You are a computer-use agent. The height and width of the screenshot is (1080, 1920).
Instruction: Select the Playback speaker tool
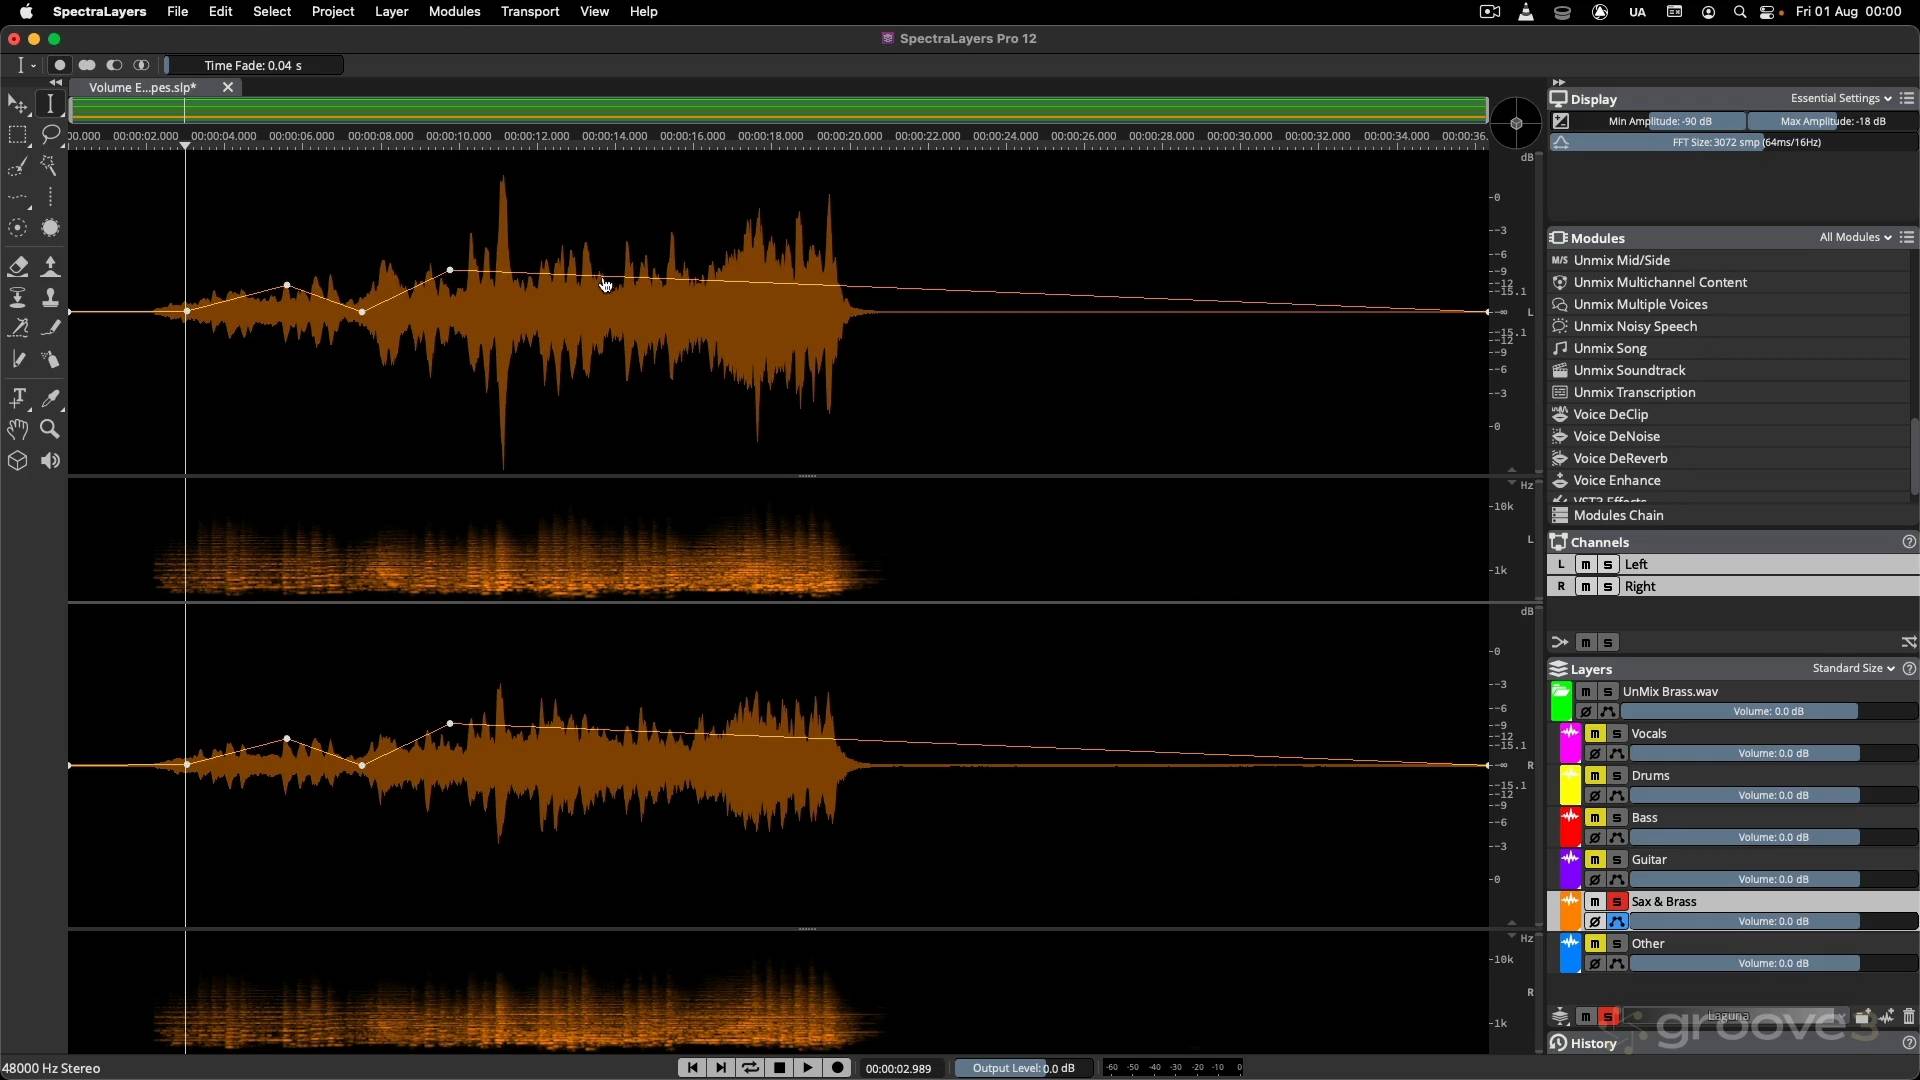[x=50, y=461]
